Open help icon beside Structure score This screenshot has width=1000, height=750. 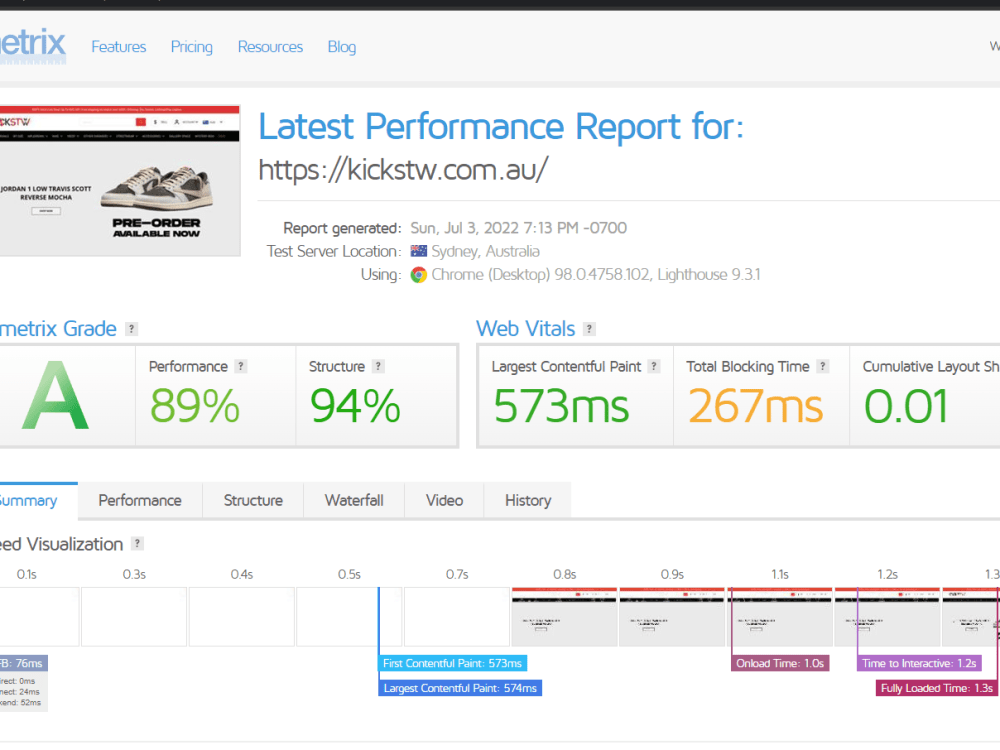[378, 367]
